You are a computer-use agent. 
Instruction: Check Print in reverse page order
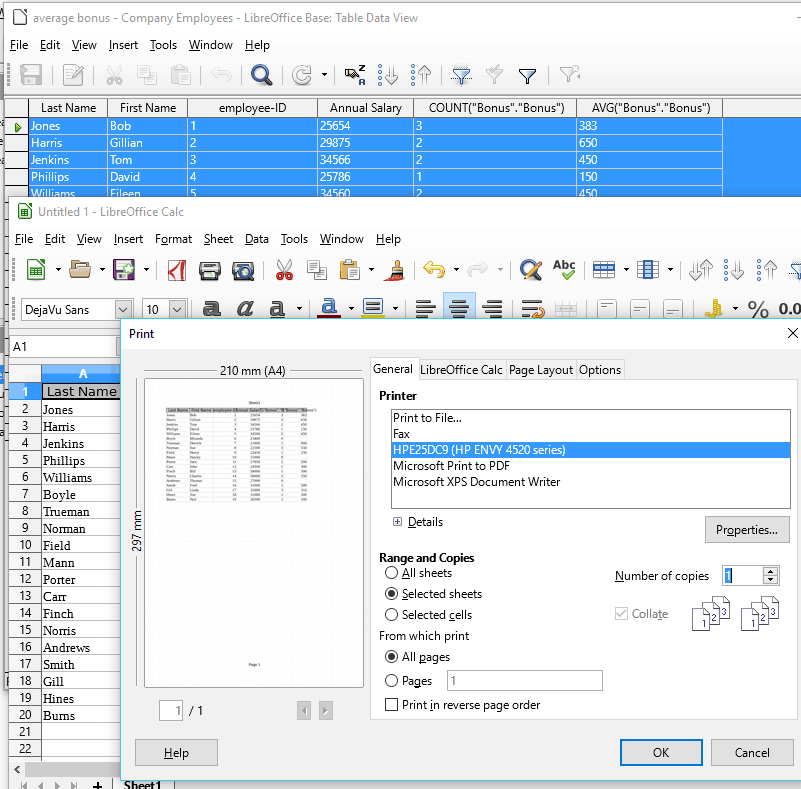click(391, 705)
